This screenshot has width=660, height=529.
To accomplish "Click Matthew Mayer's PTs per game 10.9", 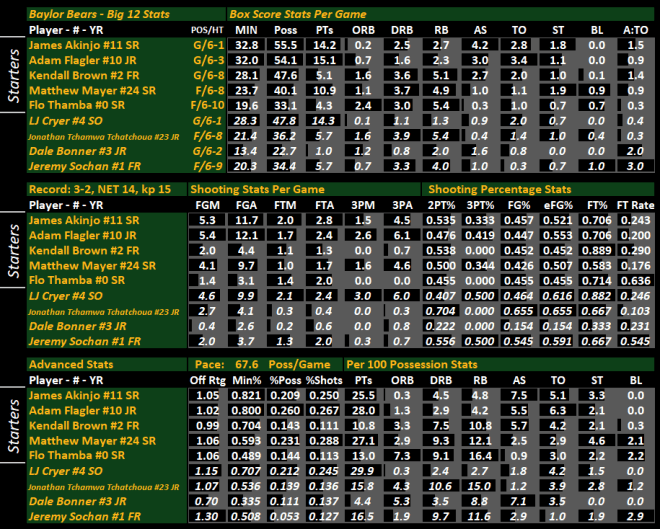I will click(x=324, y=90).
